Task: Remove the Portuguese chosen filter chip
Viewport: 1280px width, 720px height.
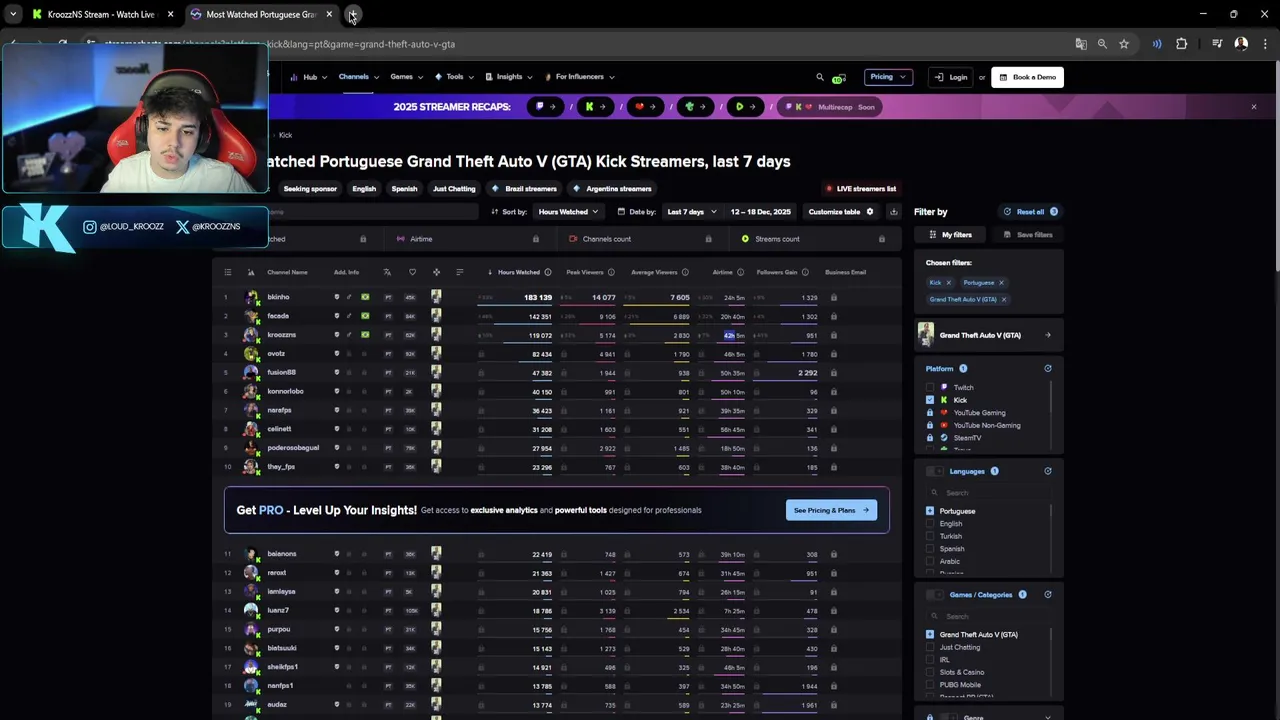Action: [x=1001, y=283]
